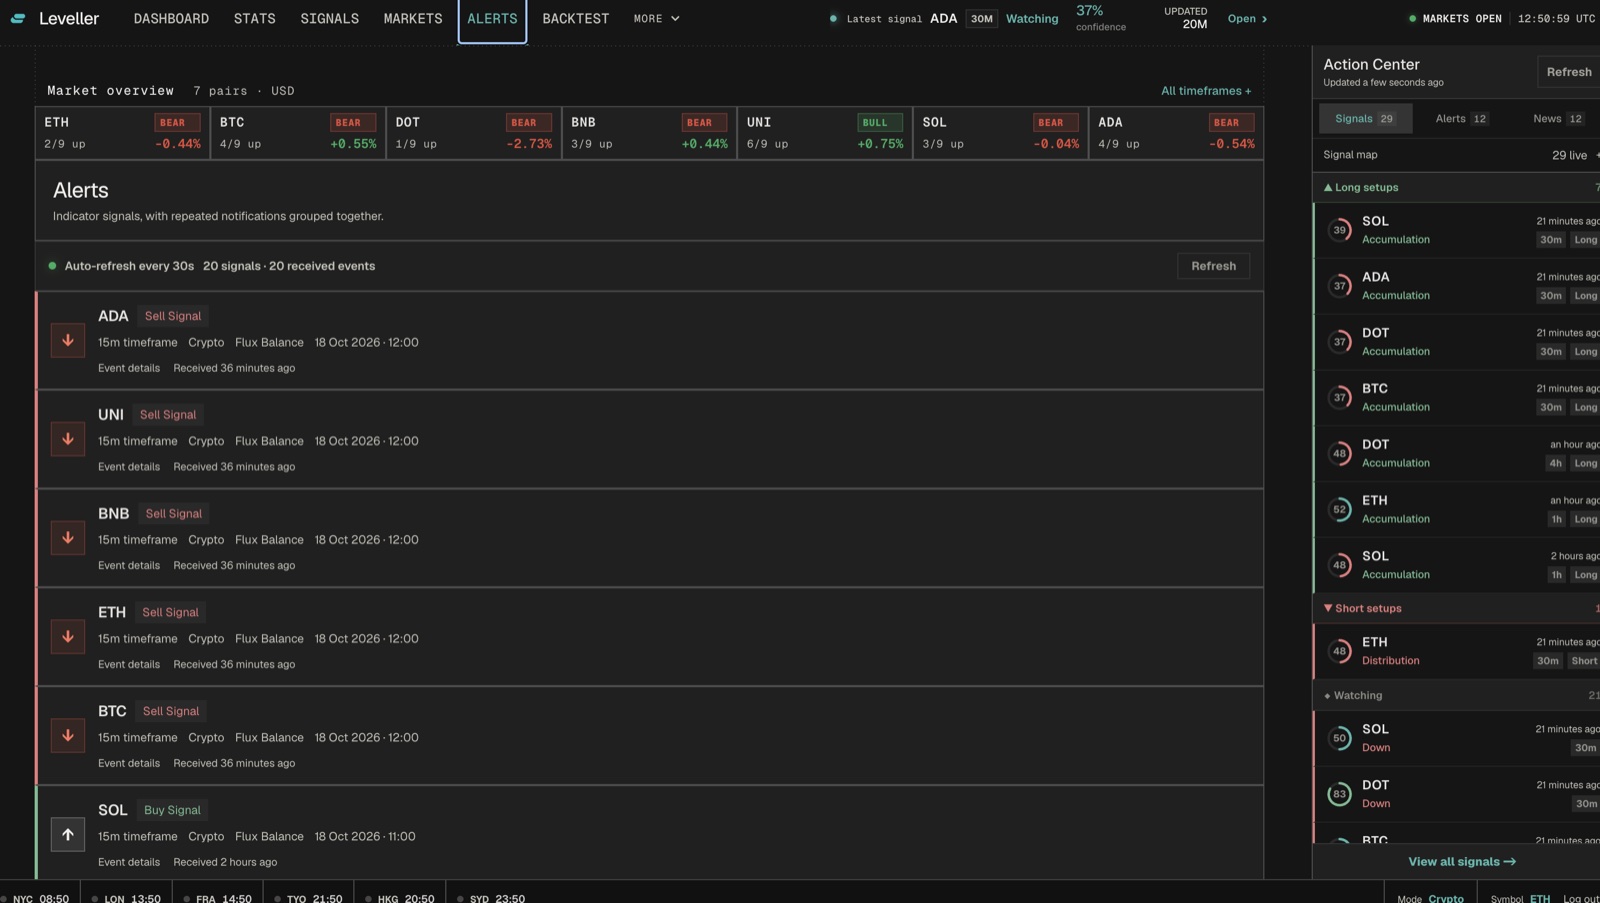Click the score 83 ring on DOT Down
This screenshot has width=1600, height=903.
coord(1340,794)
